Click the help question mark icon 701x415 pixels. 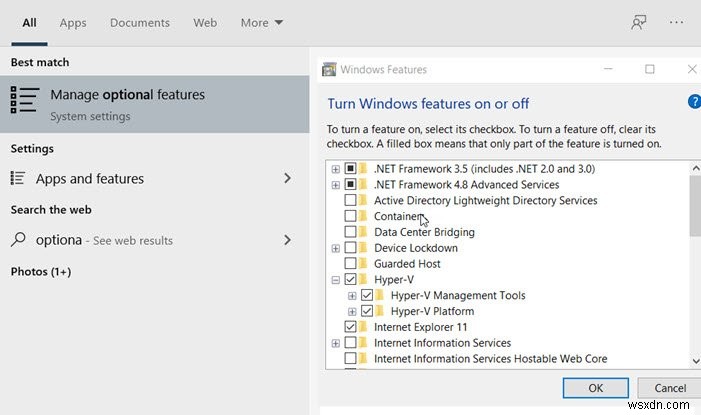click(694, 102)
